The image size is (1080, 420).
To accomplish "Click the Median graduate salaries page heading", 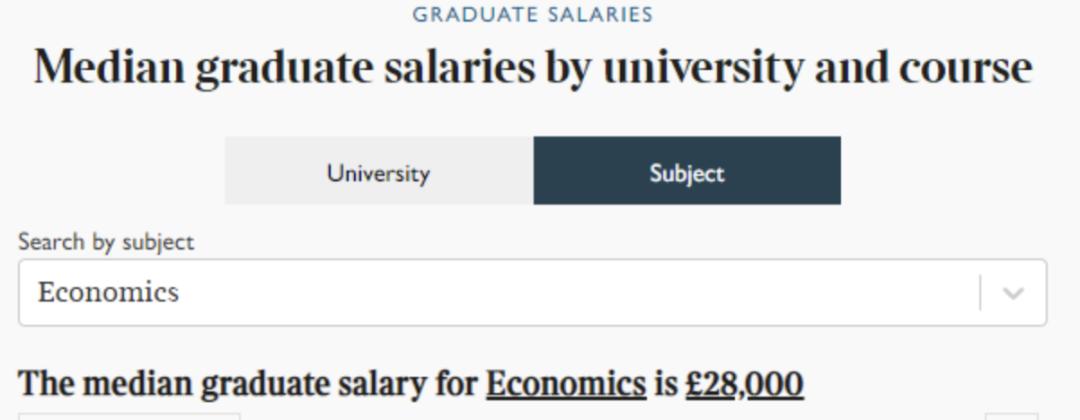I will click(x=532, y=68).
